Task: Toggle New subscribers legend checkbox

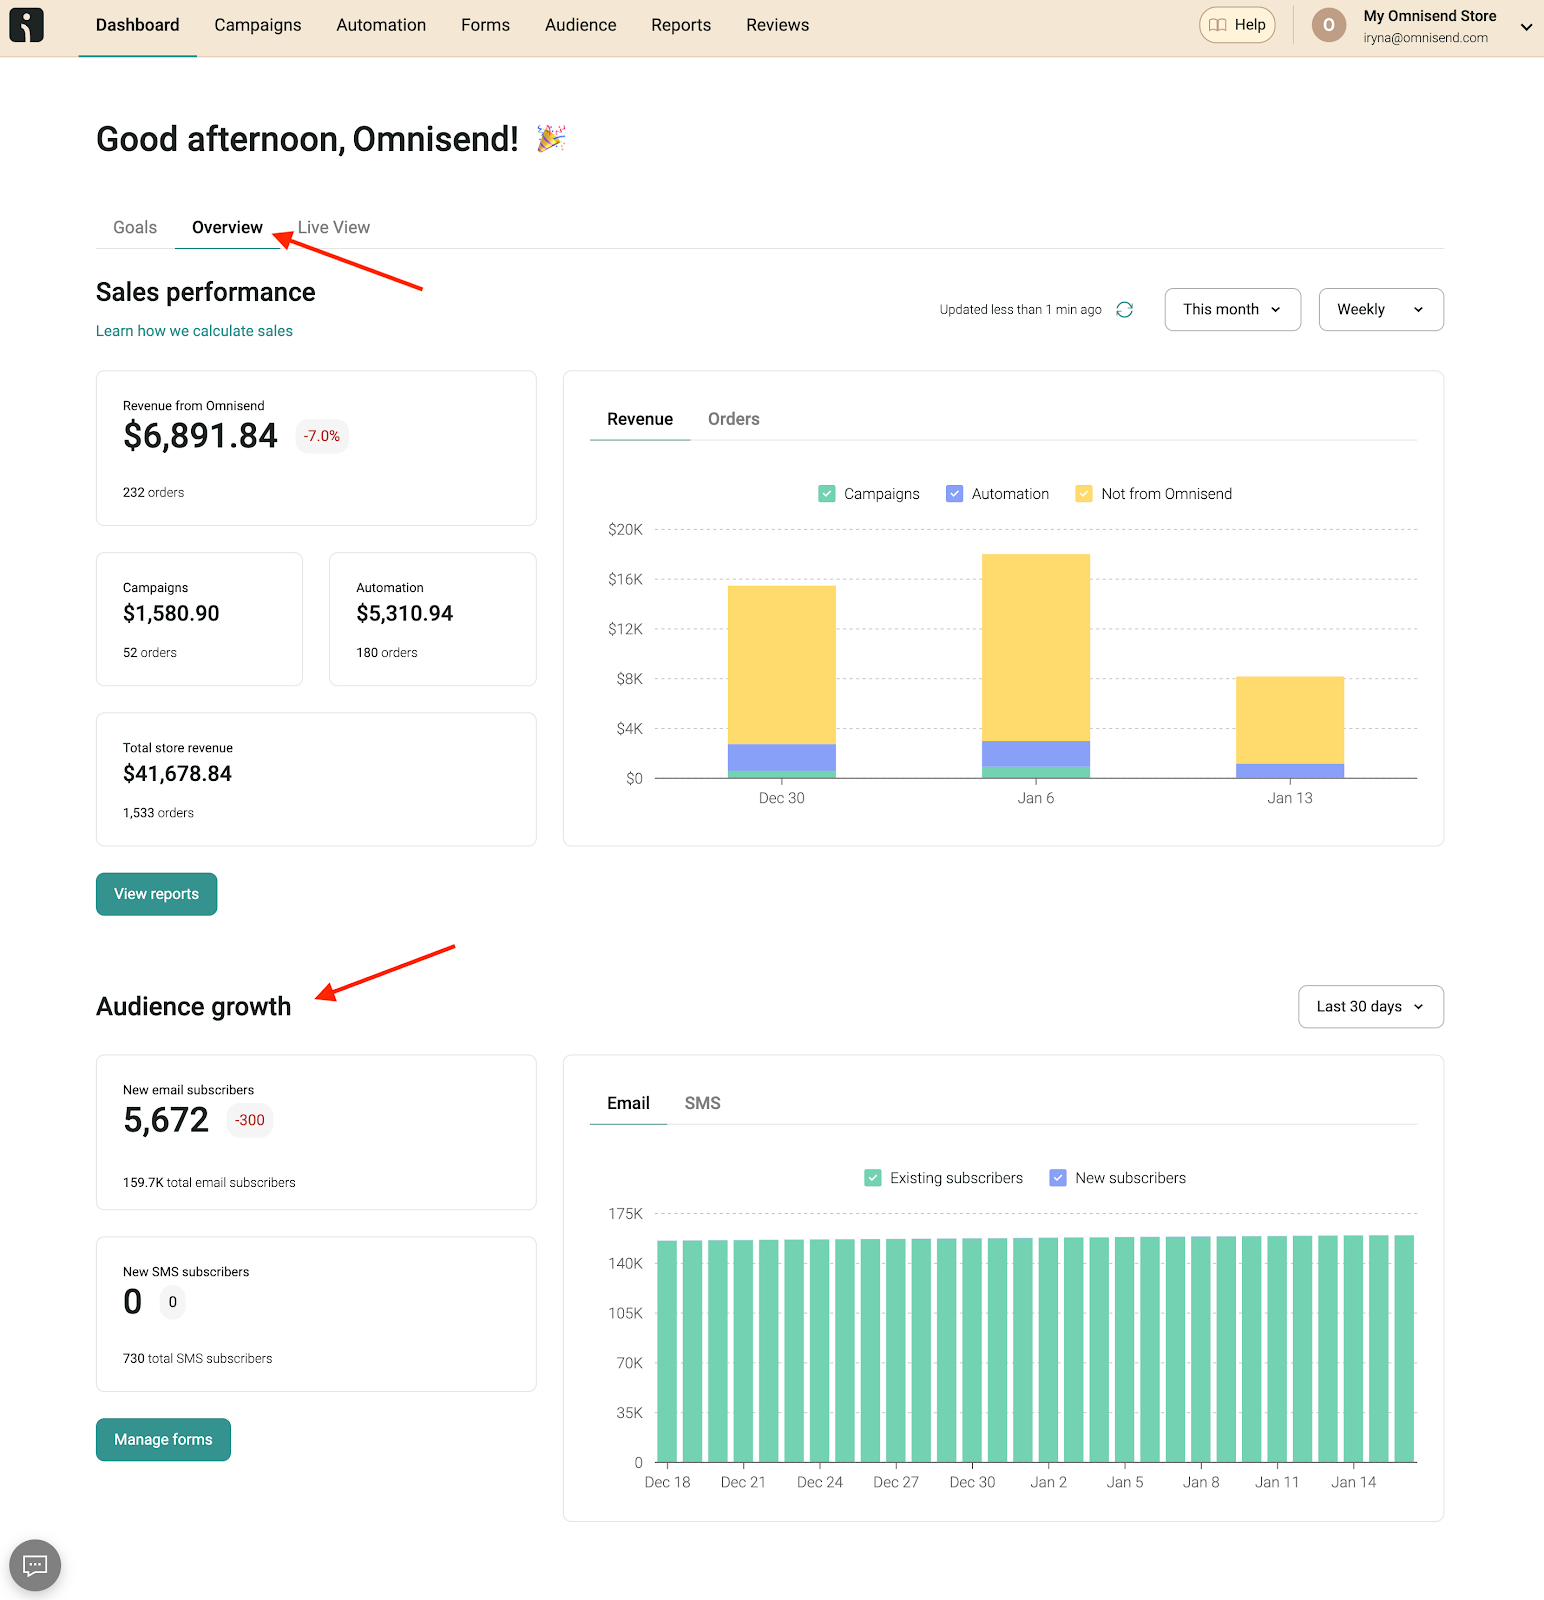Action: 1058,1178
